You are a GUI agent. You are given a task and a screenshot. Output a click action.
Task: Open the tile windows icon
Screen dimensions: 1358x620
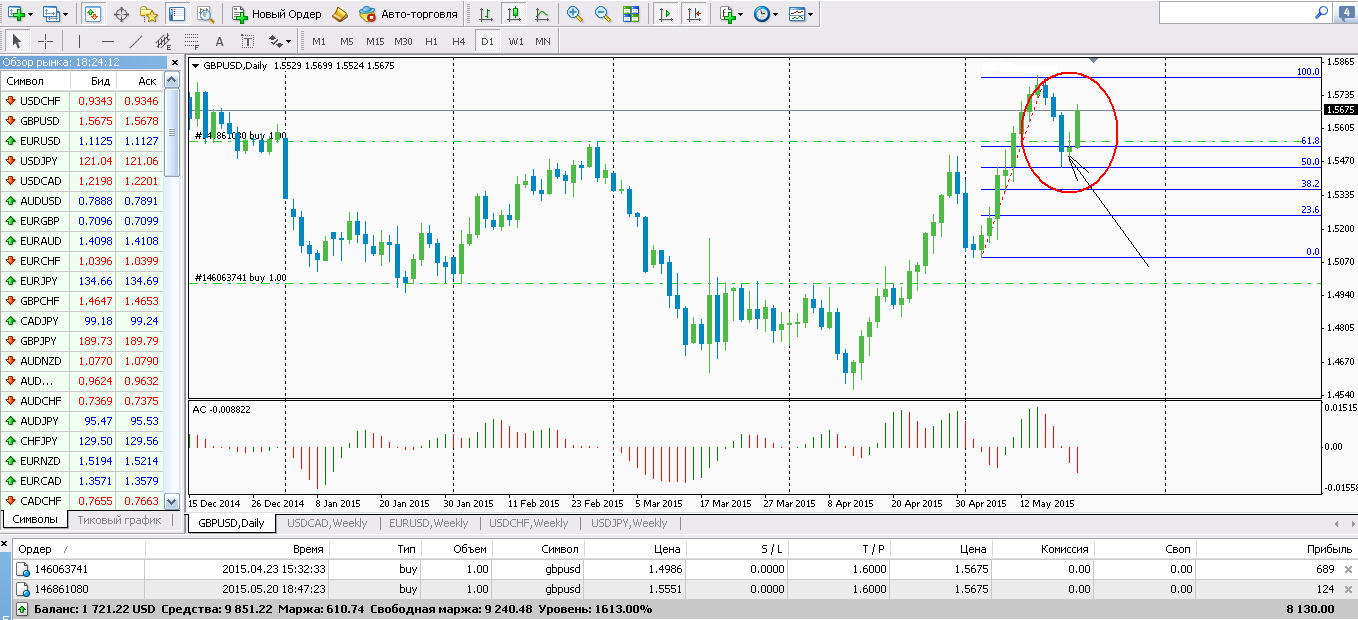[631, 14]
